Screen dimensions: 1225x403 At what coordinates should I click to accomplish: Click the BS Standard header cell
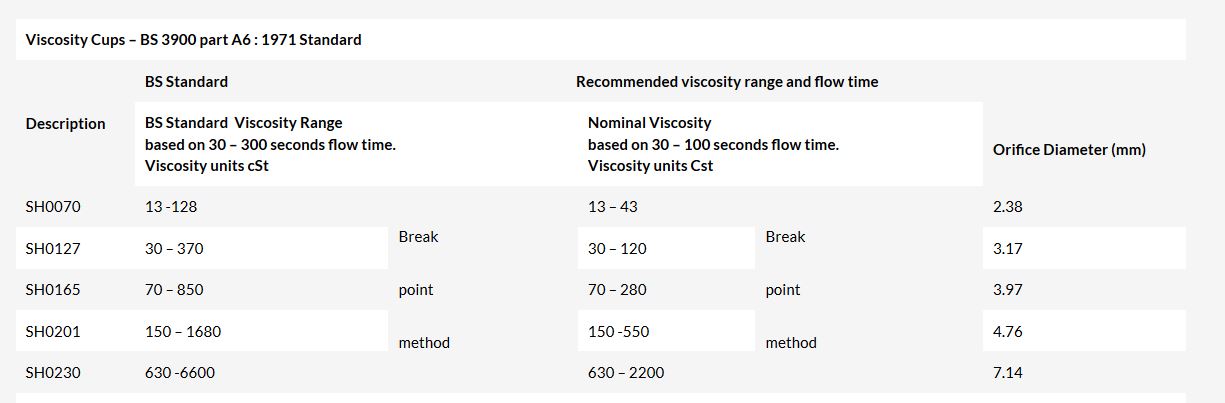tap(186, 82)
